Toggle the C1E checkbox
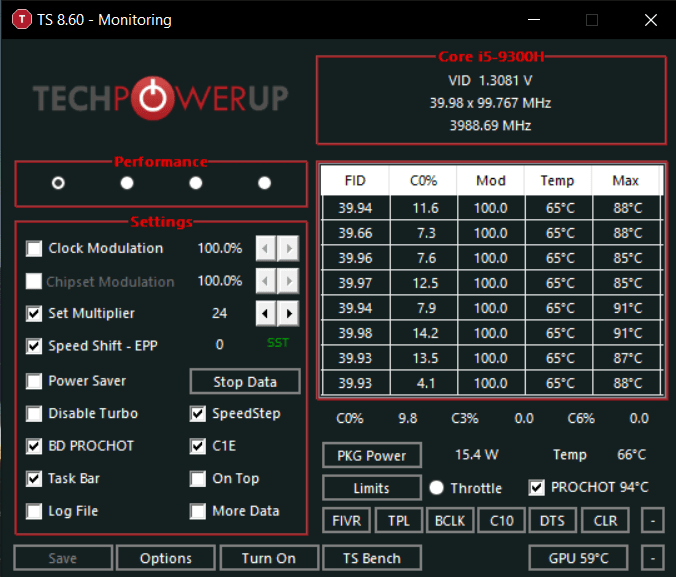676x577 pixels. (x=198, y=446)
